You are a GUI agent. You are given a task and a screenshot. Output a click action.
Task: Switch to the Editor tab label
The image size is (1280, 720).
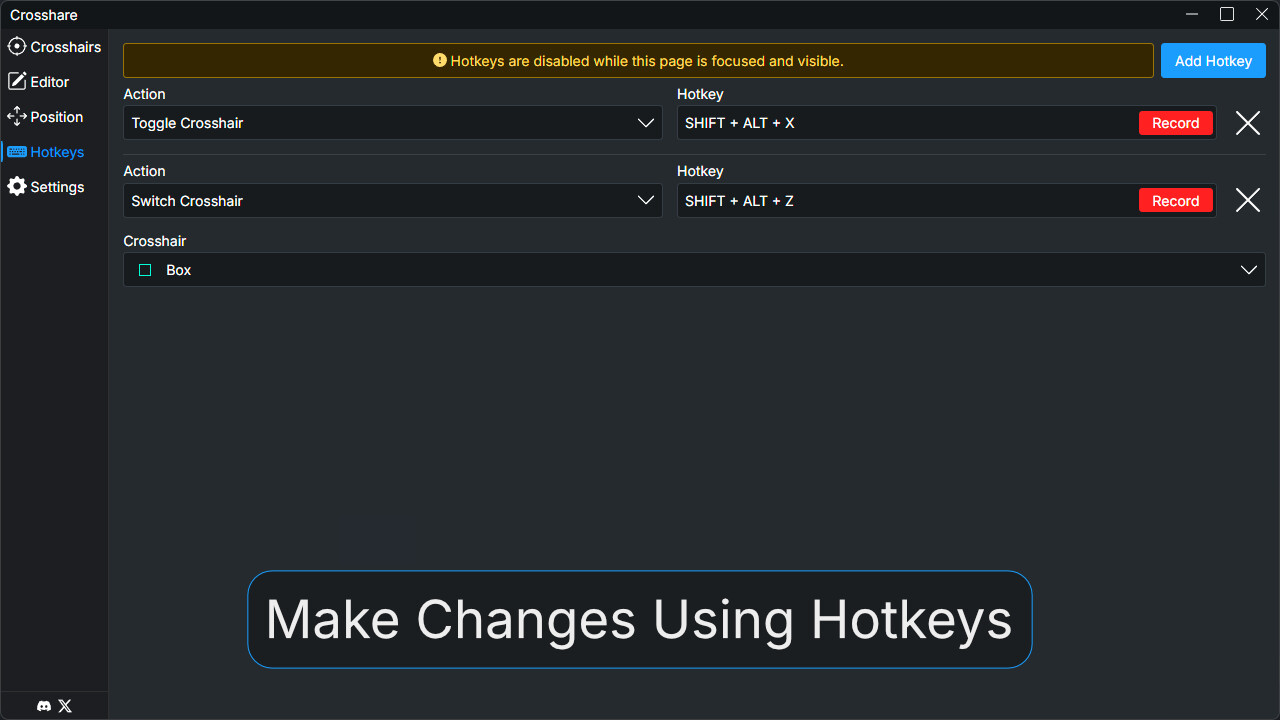(x=50, y=82)
